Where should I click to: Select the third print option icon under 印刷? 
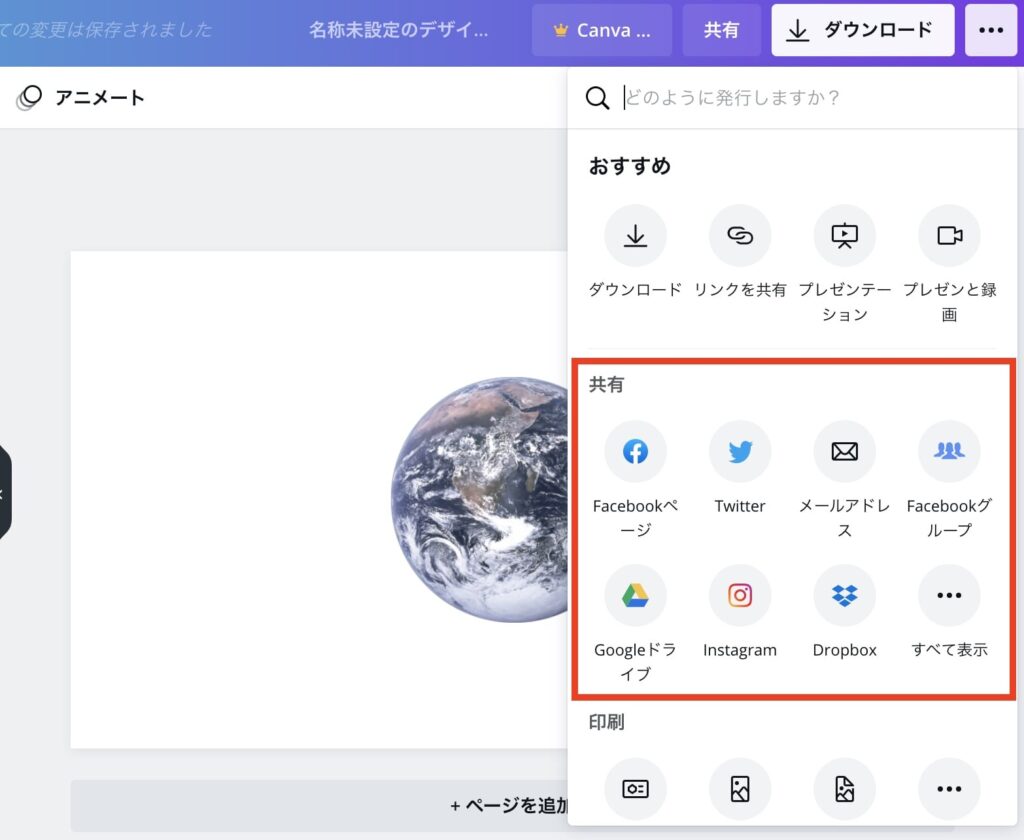[844, 789]
